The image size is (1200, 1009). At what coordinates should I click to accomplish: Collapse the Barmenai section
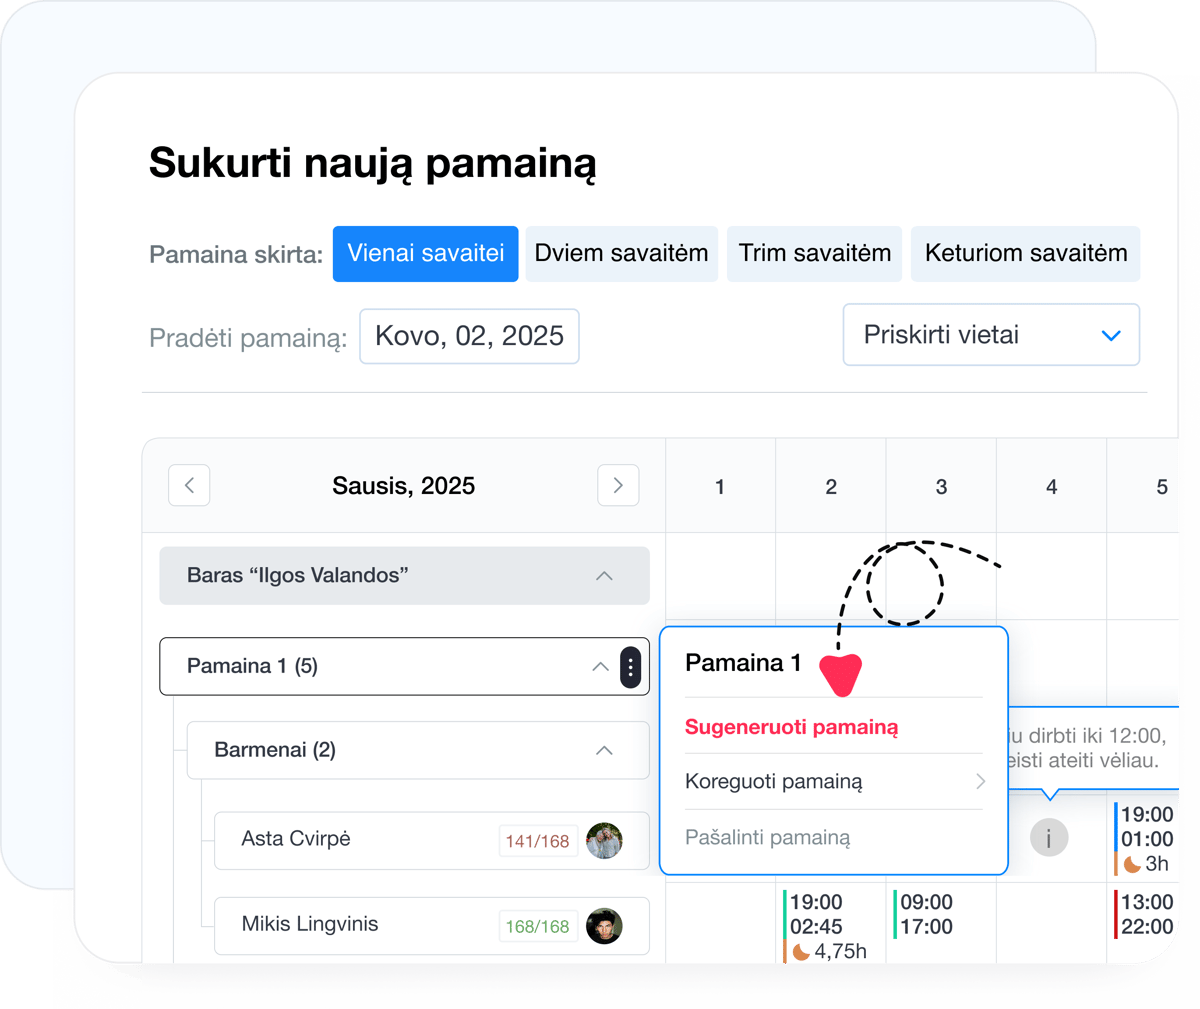pyautogui.click(x=601, y=750)
